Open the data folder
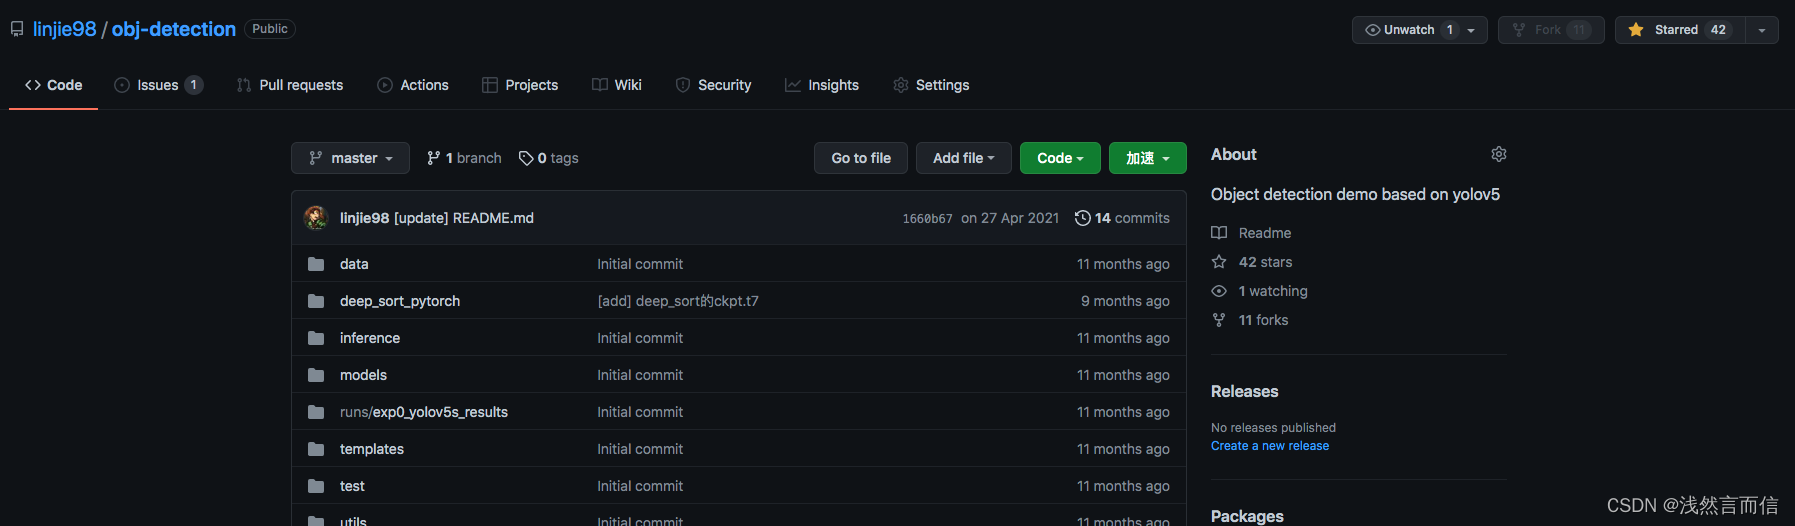 tap(354, 264)
